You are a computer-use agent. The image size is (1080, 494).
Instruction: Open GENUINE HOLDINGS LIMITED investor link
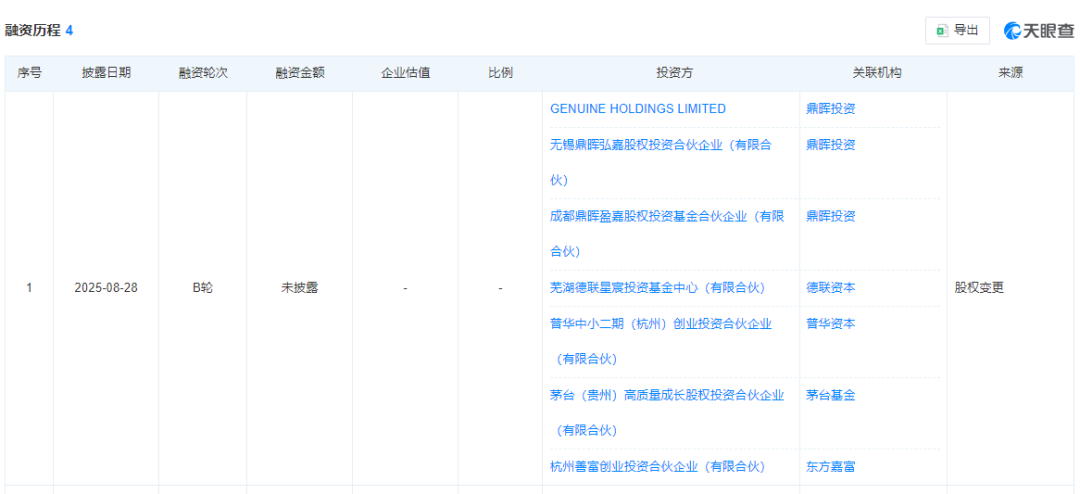click(x=638, y=109)
